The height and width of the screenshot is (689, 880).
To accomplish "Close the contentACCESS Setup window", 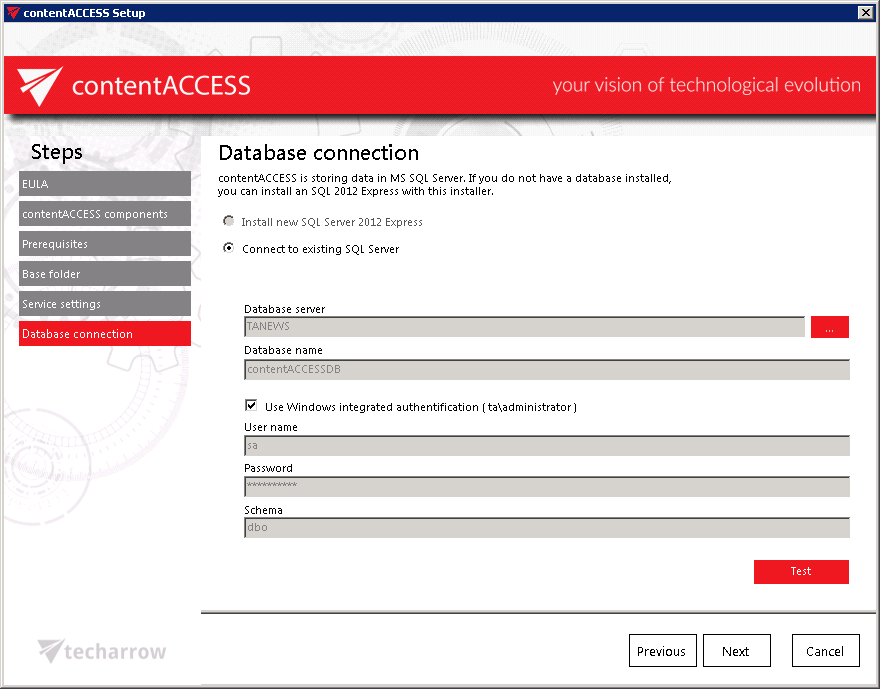I will [x=865, y=12].
